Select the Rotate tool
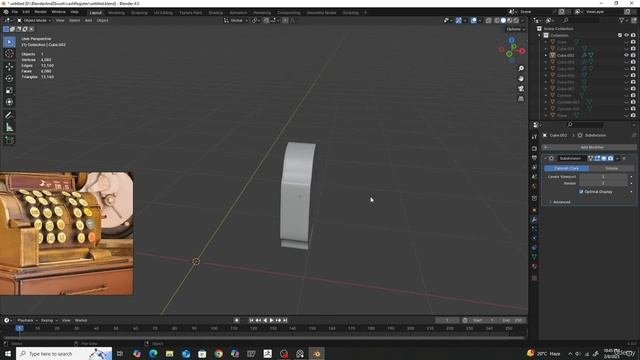640x360 pixels. click(9, 78)
